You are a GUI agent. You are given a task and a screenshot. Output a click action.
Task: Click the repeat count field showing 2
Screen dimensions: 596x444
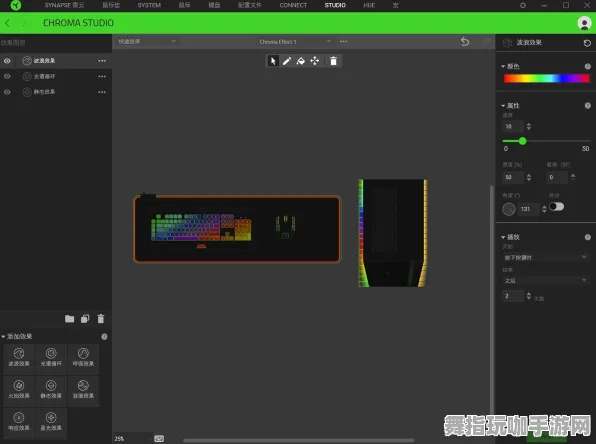pos(513,296)
